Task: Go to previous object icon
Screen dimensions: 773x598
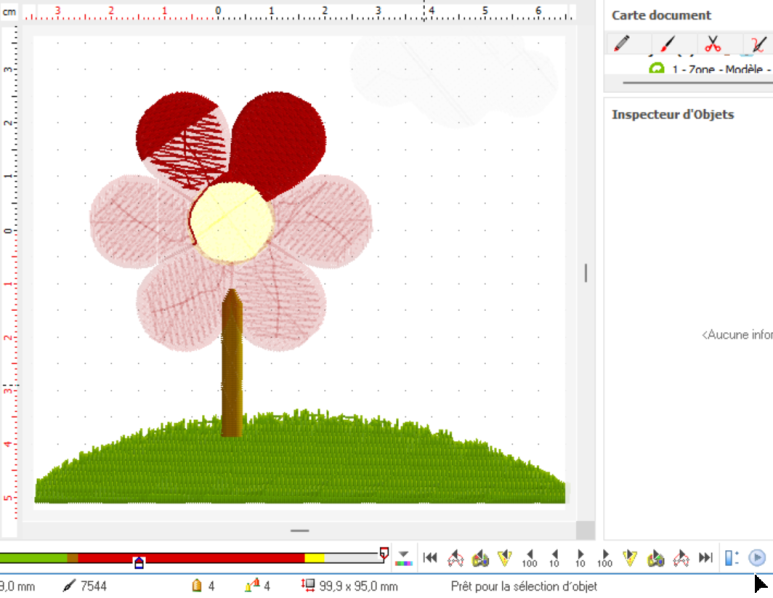Action: [481, 559]
